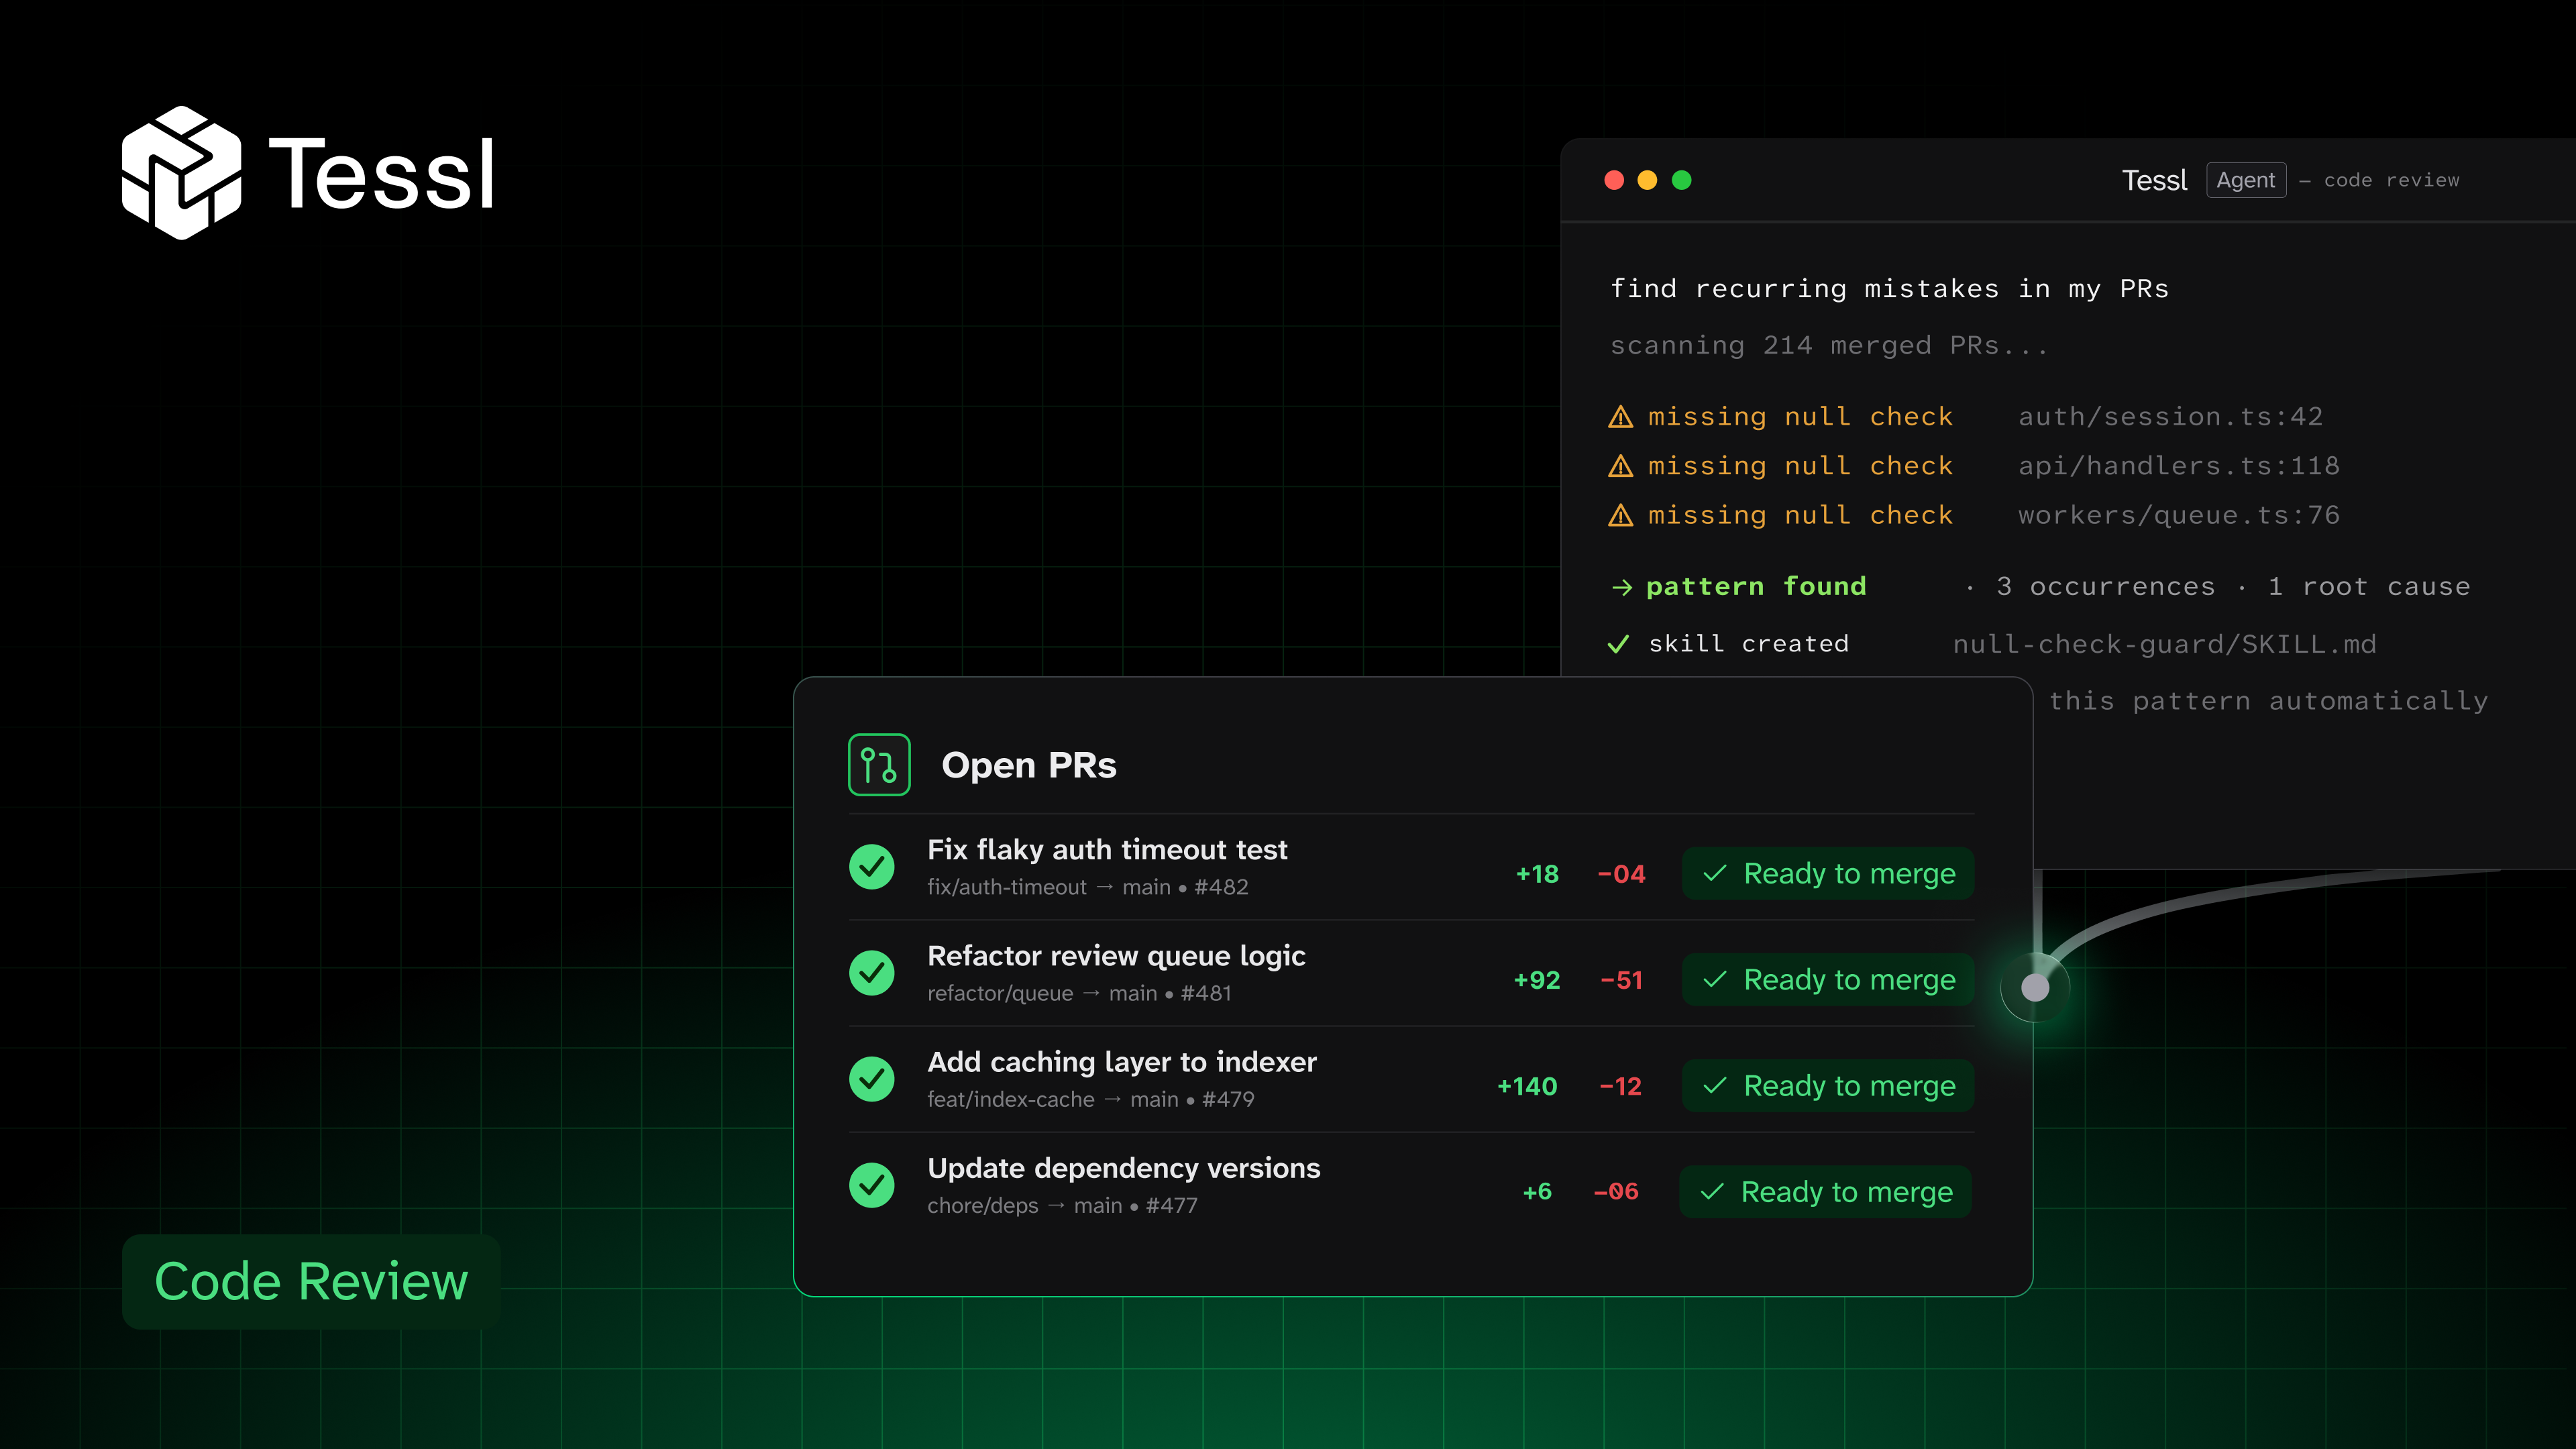Click the Tessl cube logo icon
2576x1449 pixels.
point(181,173)
